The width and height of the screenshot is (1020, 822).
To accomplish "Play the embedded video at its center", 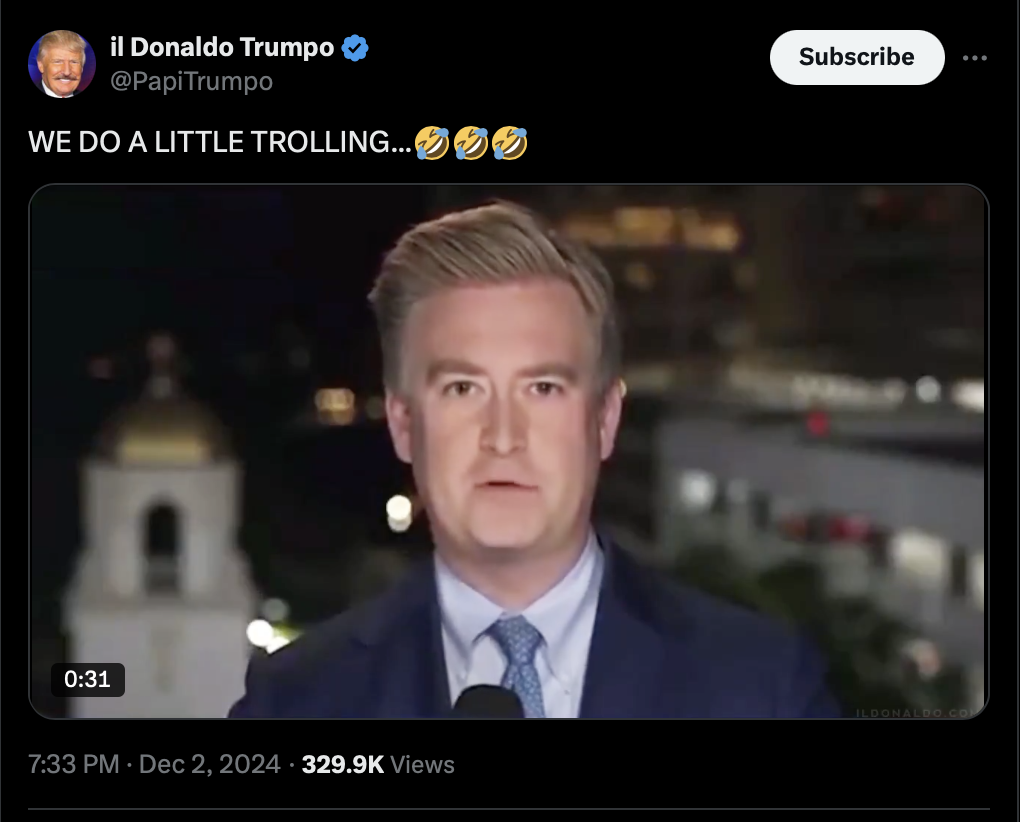I will [x=509, y=451].
